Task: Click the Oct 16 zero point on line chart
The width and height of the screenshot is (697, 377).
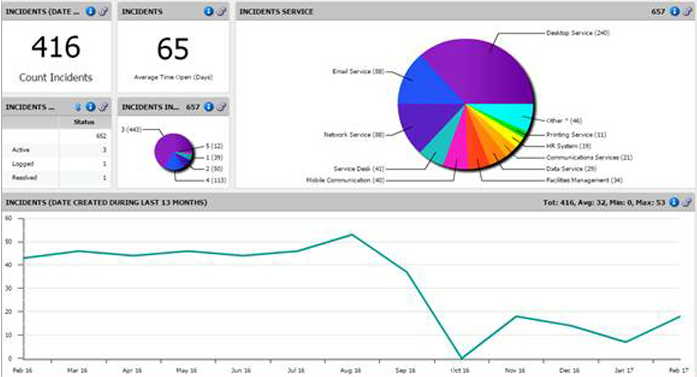Action: [x=462, y=358]
